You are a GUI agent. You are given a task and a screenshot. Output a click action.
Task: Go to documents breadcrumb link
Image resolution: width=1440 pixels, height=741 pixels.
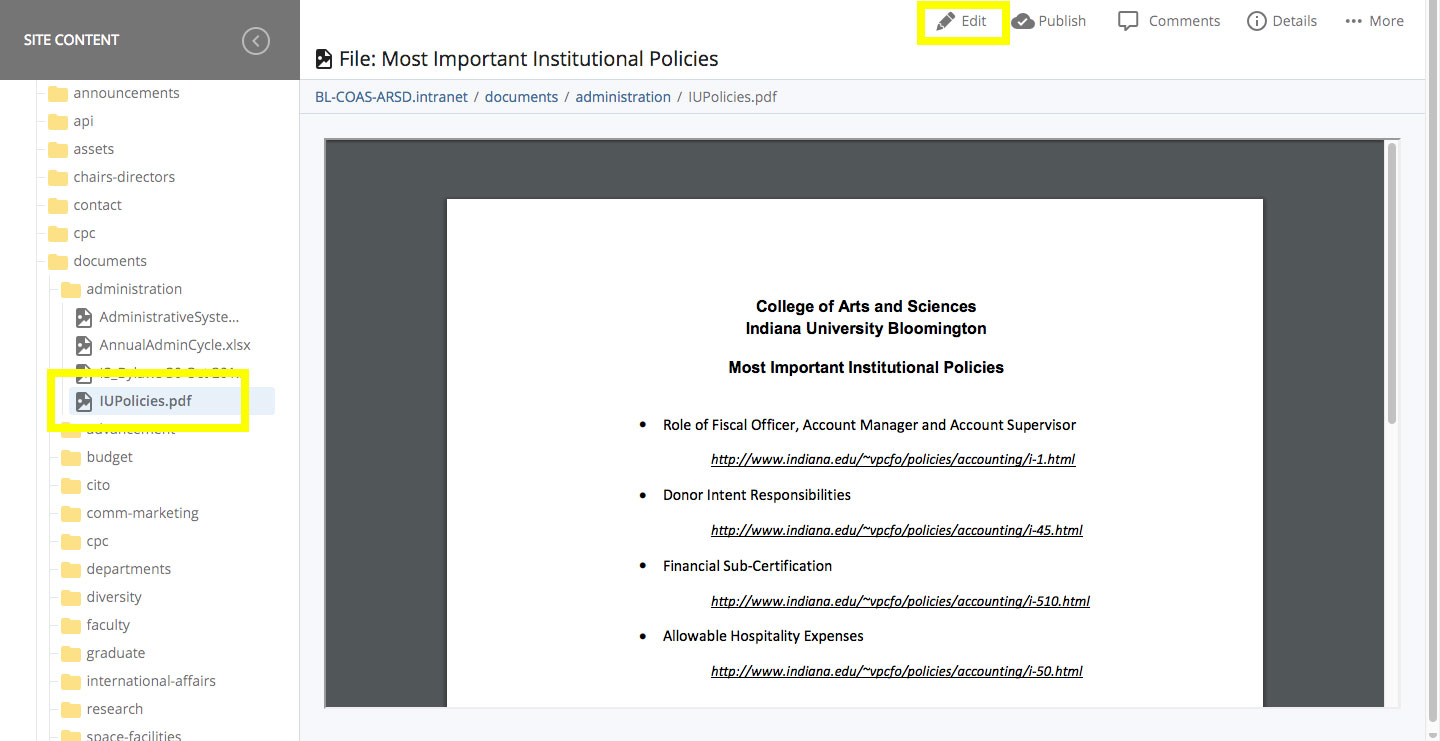pos(521,97)
